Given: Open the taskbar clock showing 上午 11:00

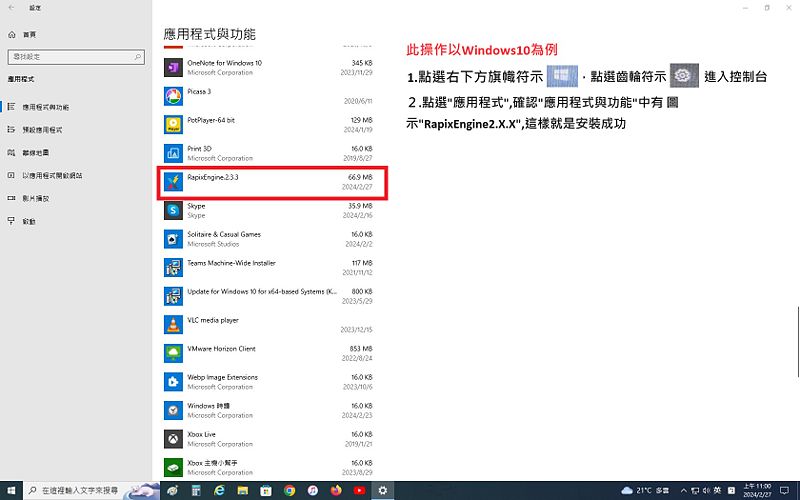Looking at the screenshot, I should [757, 490].
